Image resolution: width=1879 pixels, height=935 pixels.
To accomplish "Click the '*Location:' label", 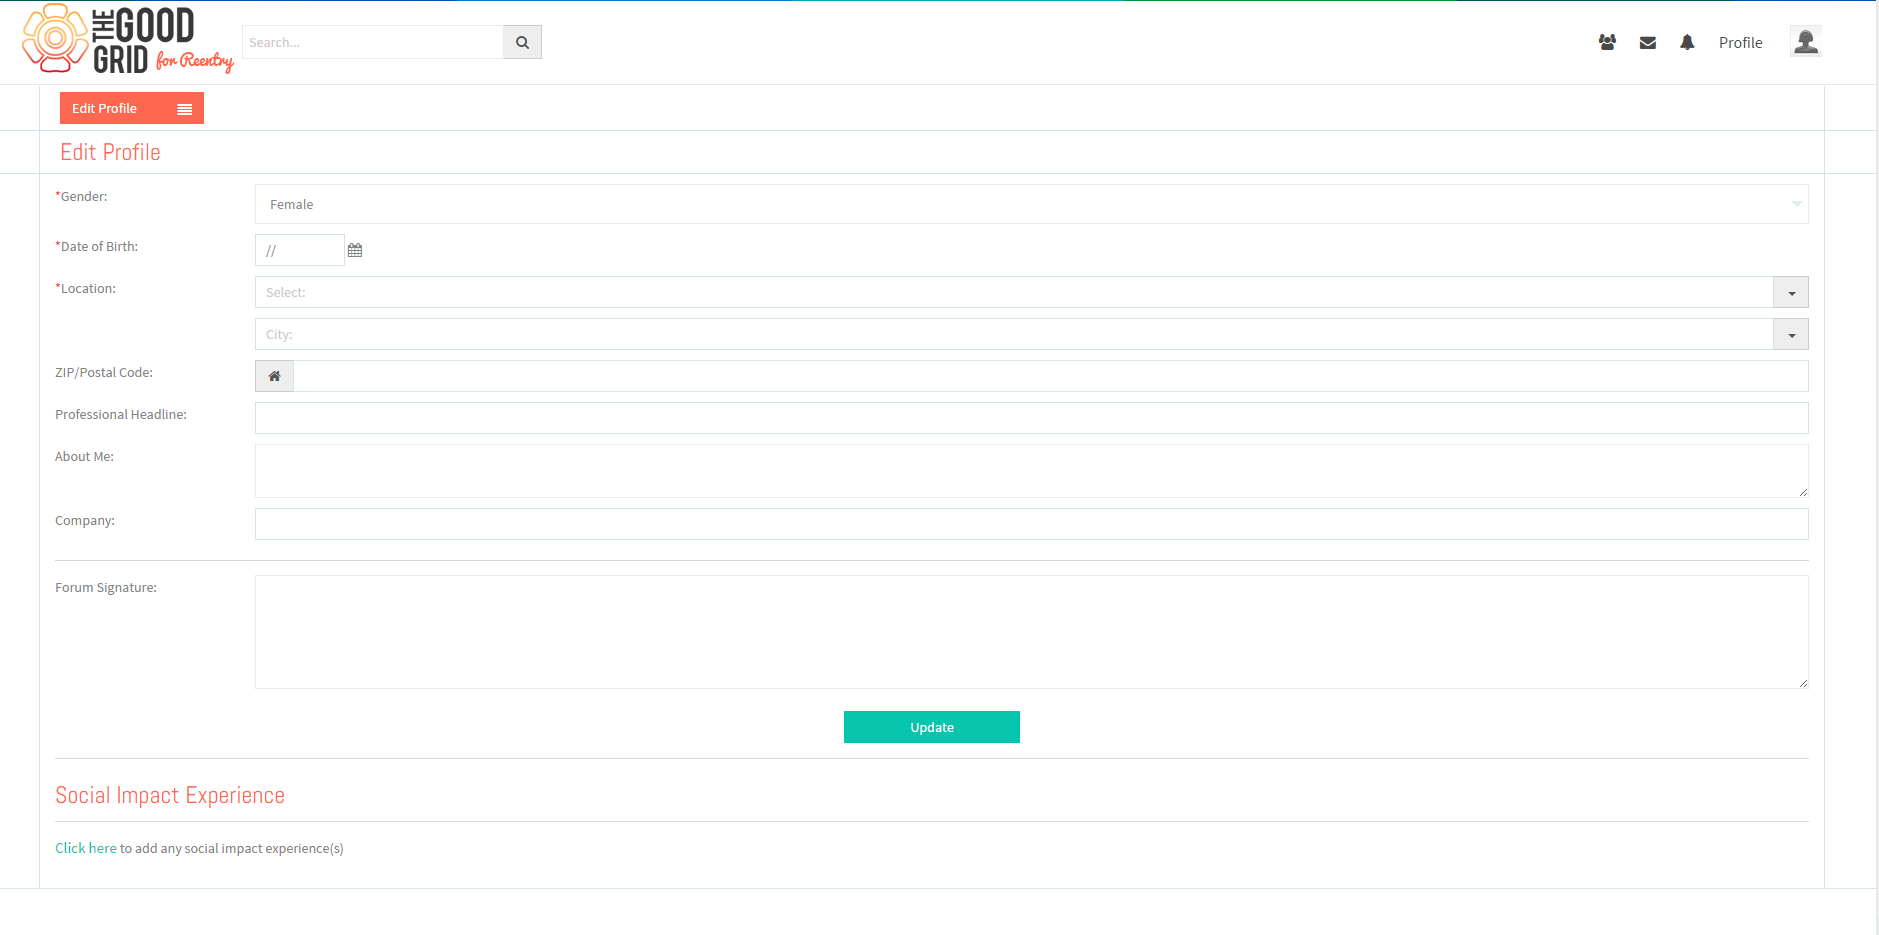I will pos(85,288).
